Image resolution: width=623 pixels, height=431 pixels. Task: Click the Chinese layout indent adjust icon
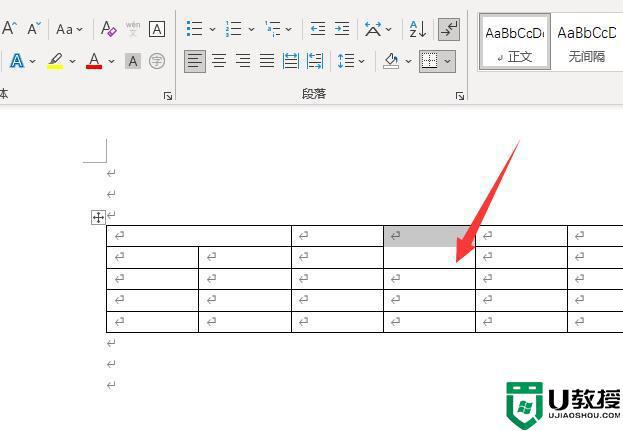point(315,61)
